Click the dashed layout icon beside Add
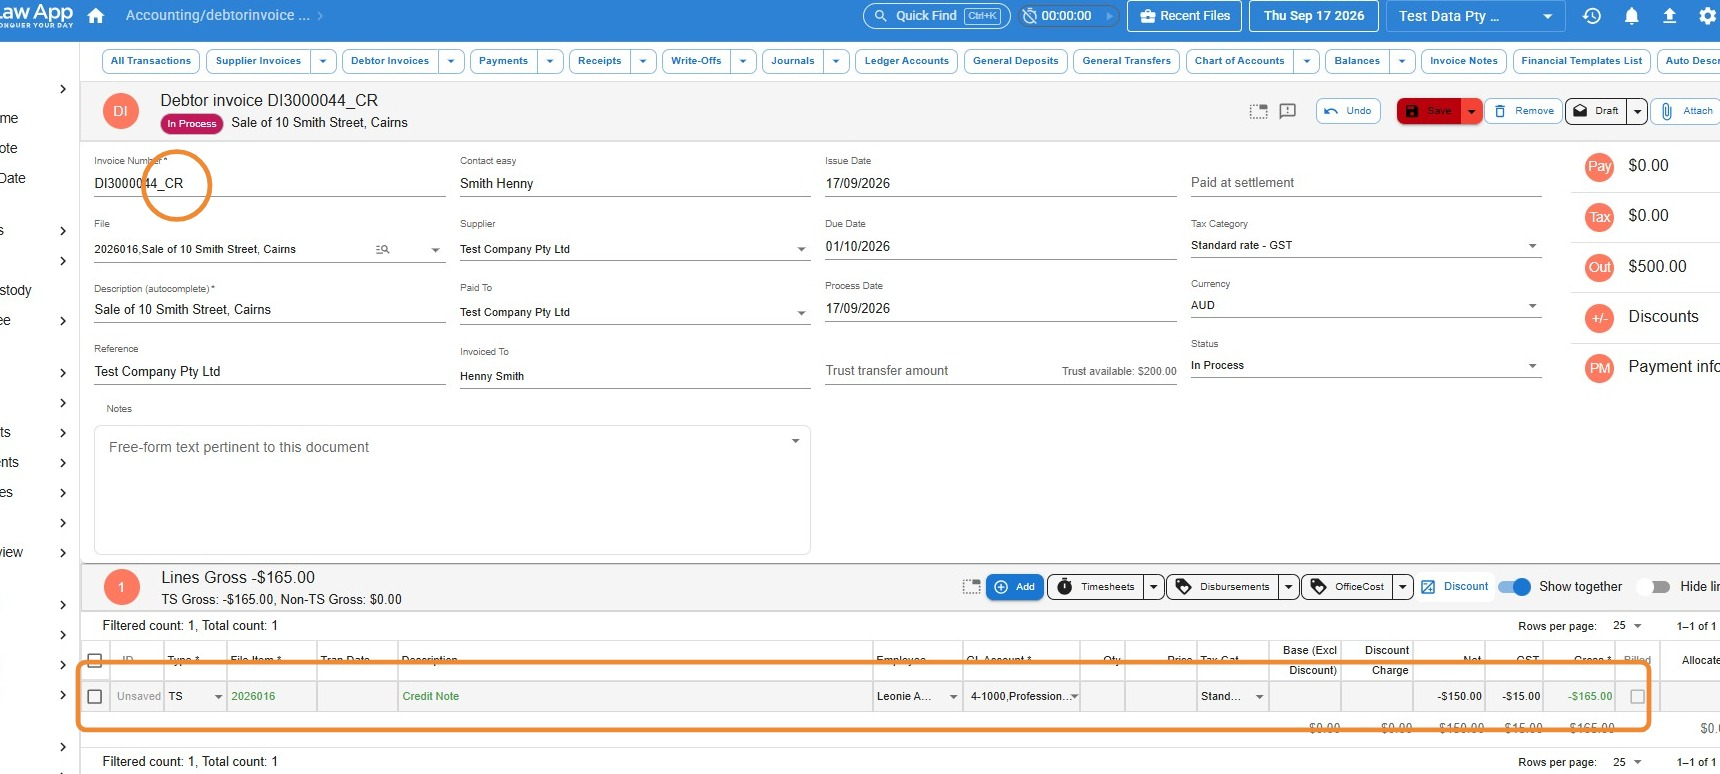Image resolution: width=1720 pixels, height=774 pixels. point(971,587)
